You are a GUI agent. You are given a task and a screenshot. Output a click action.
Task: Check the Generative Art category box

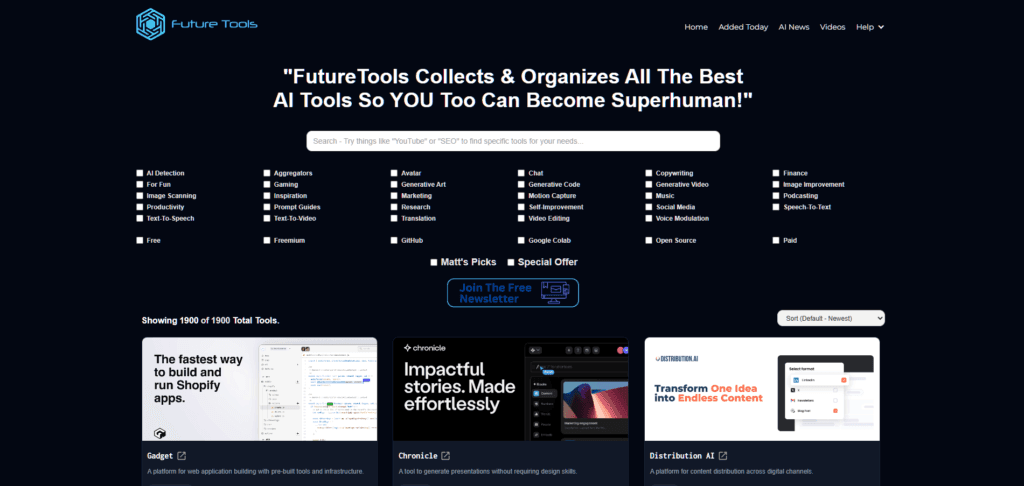pyautogui.click(x=395, y=184)
